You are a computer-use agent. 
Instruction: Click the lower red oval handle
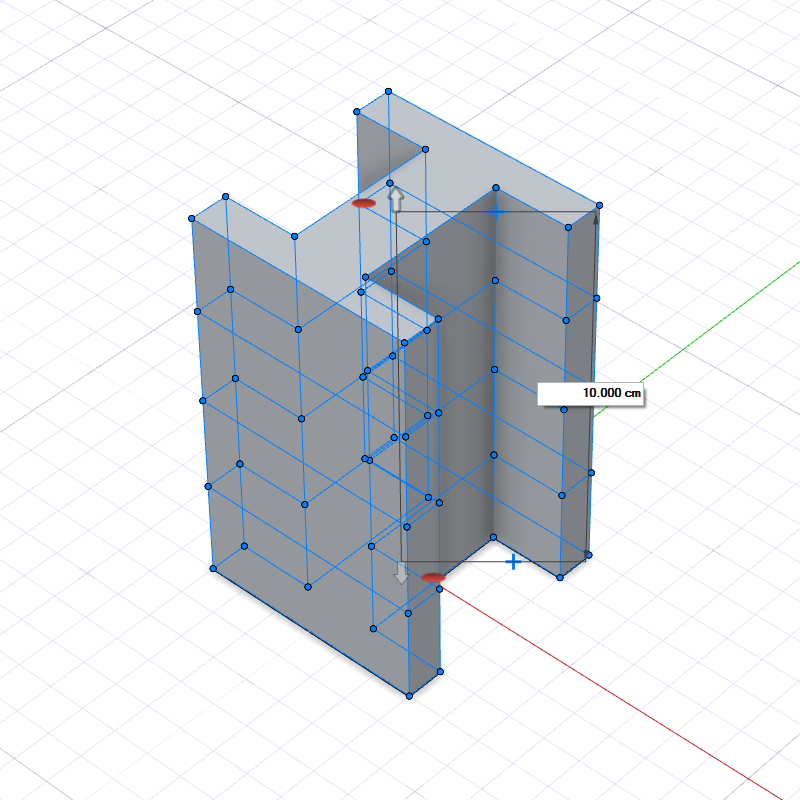coord(433,578)
